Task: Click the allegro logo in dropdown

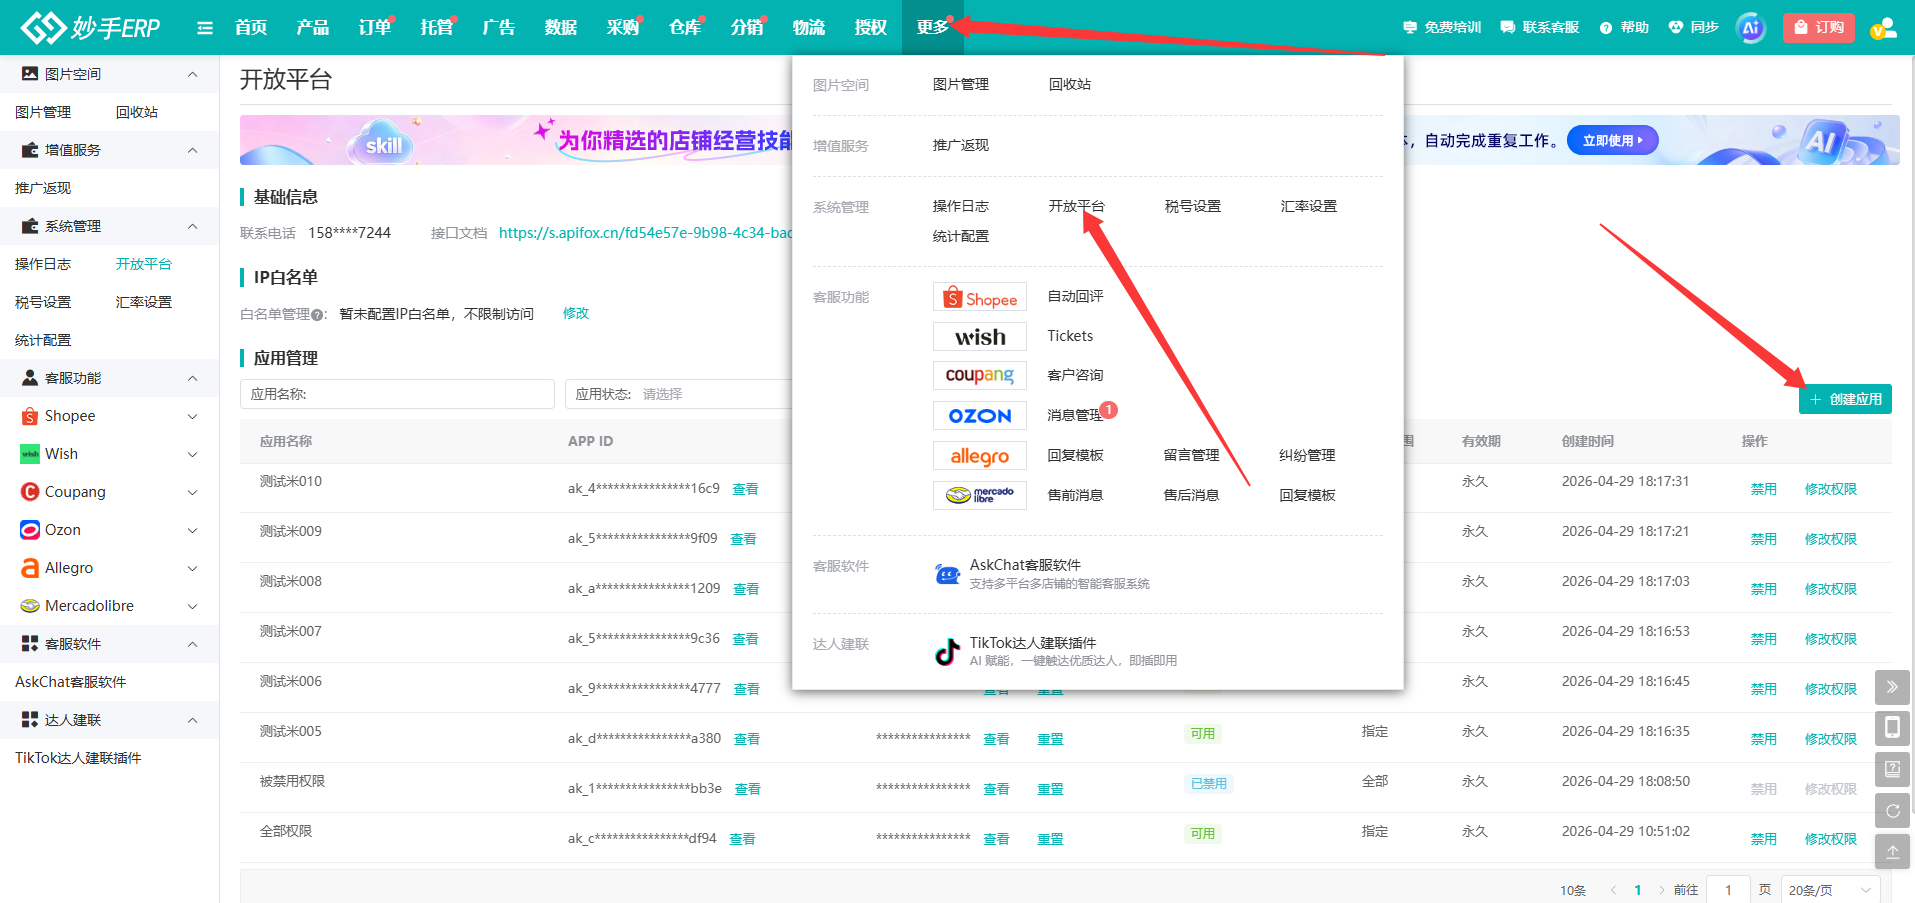Action: click(980, 456)
